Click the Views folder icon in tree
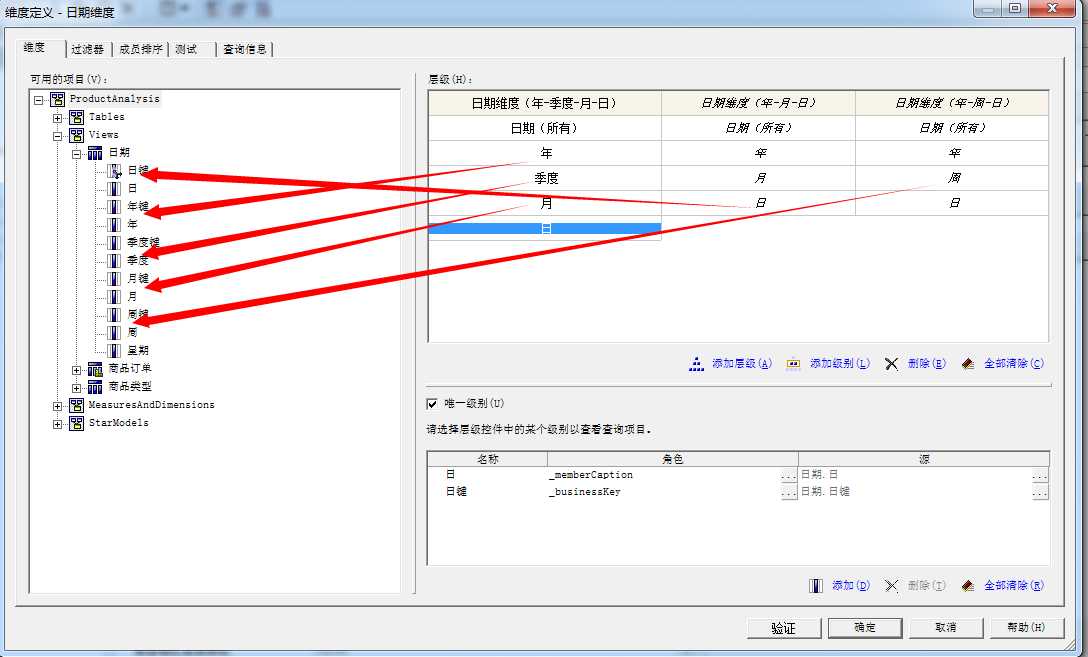 [x=76, y=135]
